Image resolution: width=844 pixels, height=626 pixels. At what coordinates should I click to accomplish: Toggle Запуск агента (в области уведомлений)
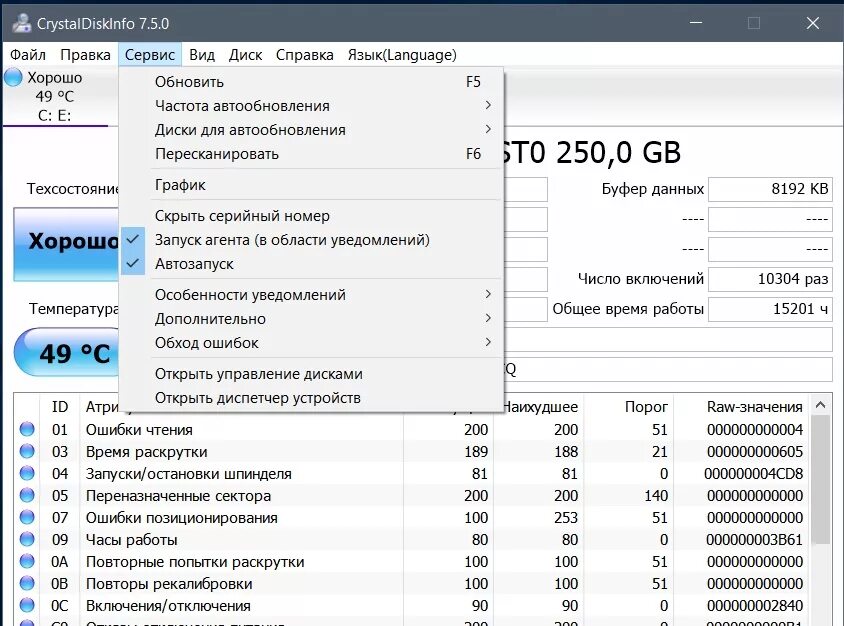tap(311, 240)
